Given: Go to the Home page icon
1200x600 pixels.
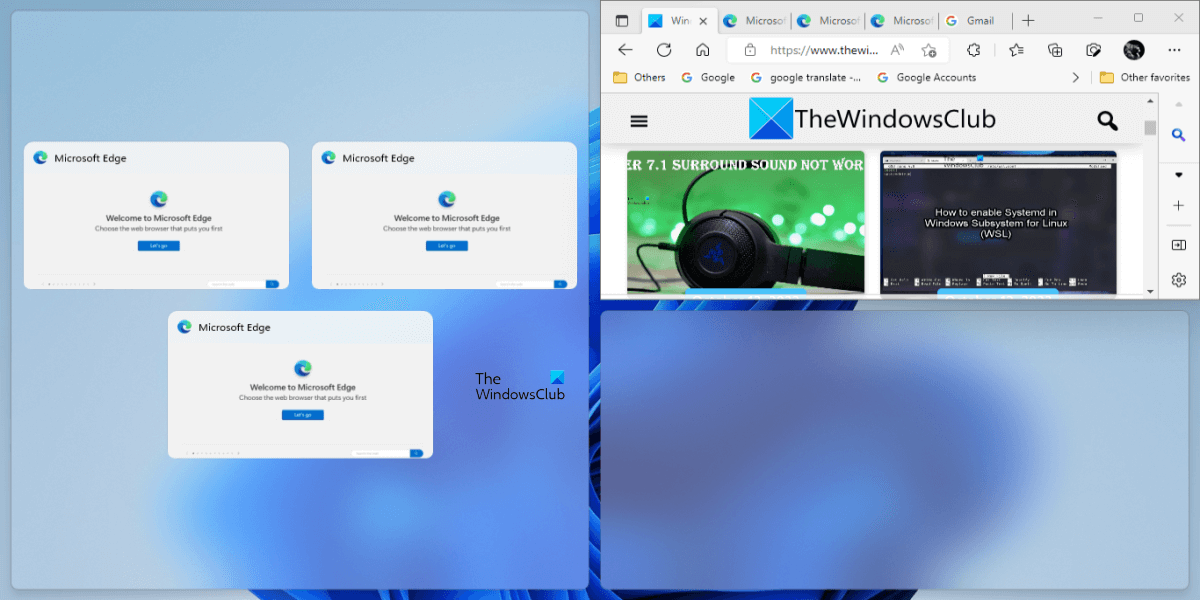Looking at the screenshot, I should click(703, 50).
